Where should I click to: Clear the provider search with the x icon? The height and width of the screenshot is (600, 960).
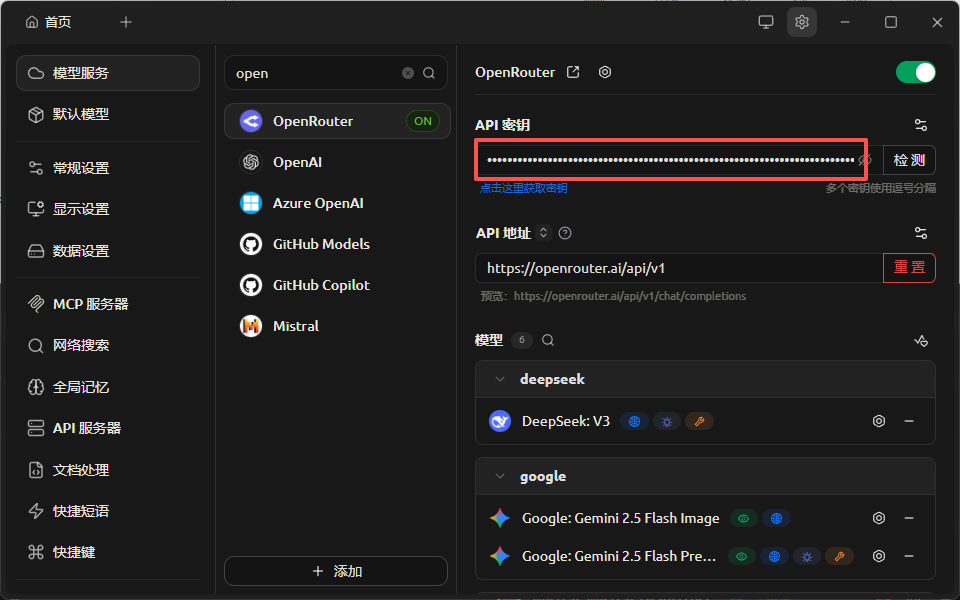coord(407,72)
